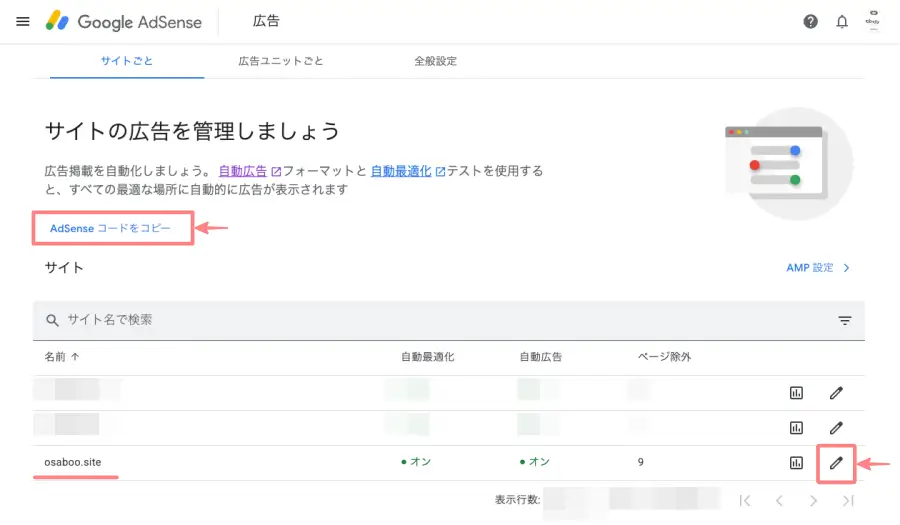Click the 自動広告 column header
This screenshot has height=525, width=900.
(x=541, y=357)
